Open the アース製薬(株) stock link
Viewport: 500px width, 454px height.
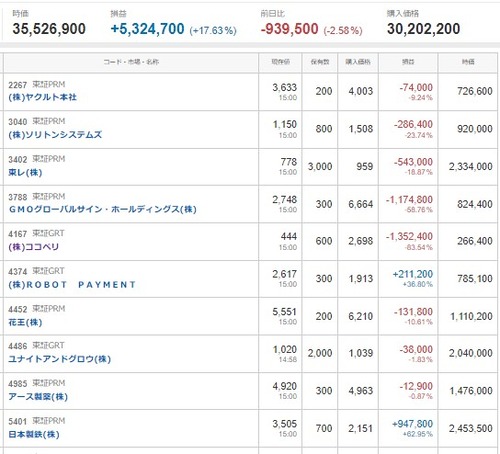pos(38,397)
